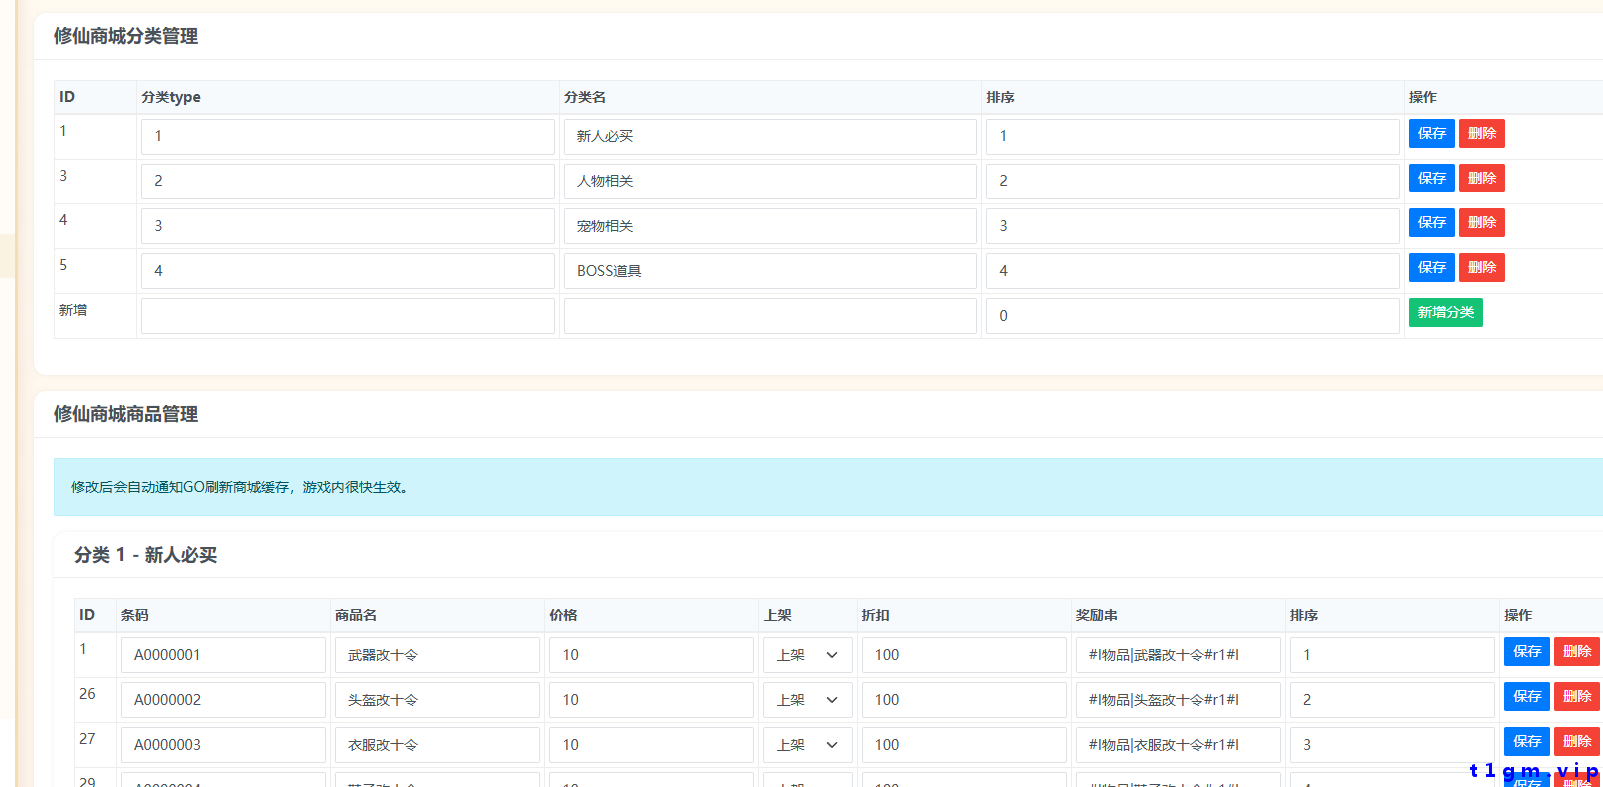Save the 头盔改十令 product row
1603x787 pixels.
1526,696
